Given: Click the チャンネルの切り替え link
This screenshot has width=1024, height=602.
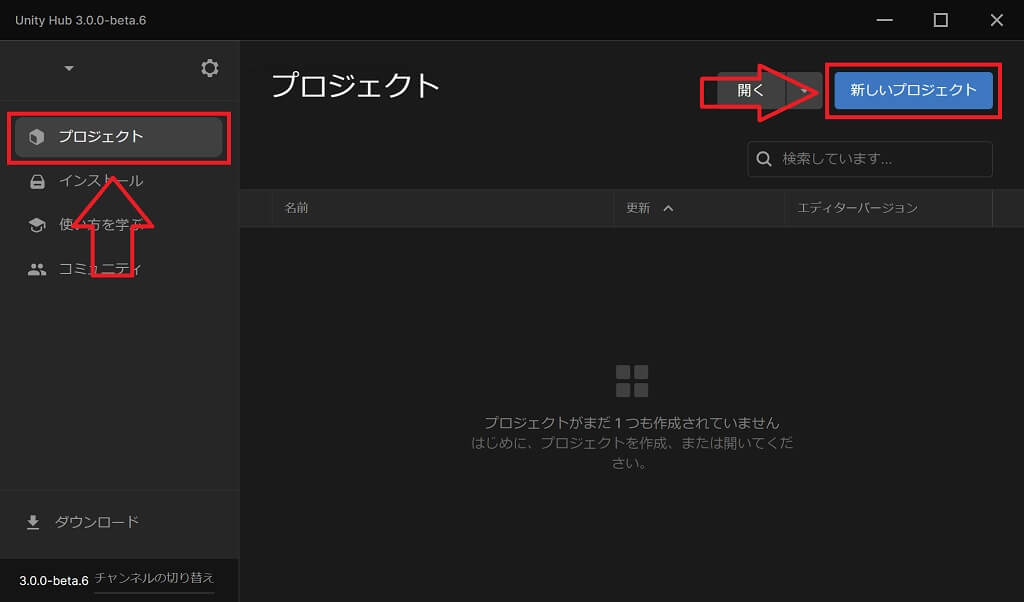Looking at the screenshot, I should click(154, 578).
